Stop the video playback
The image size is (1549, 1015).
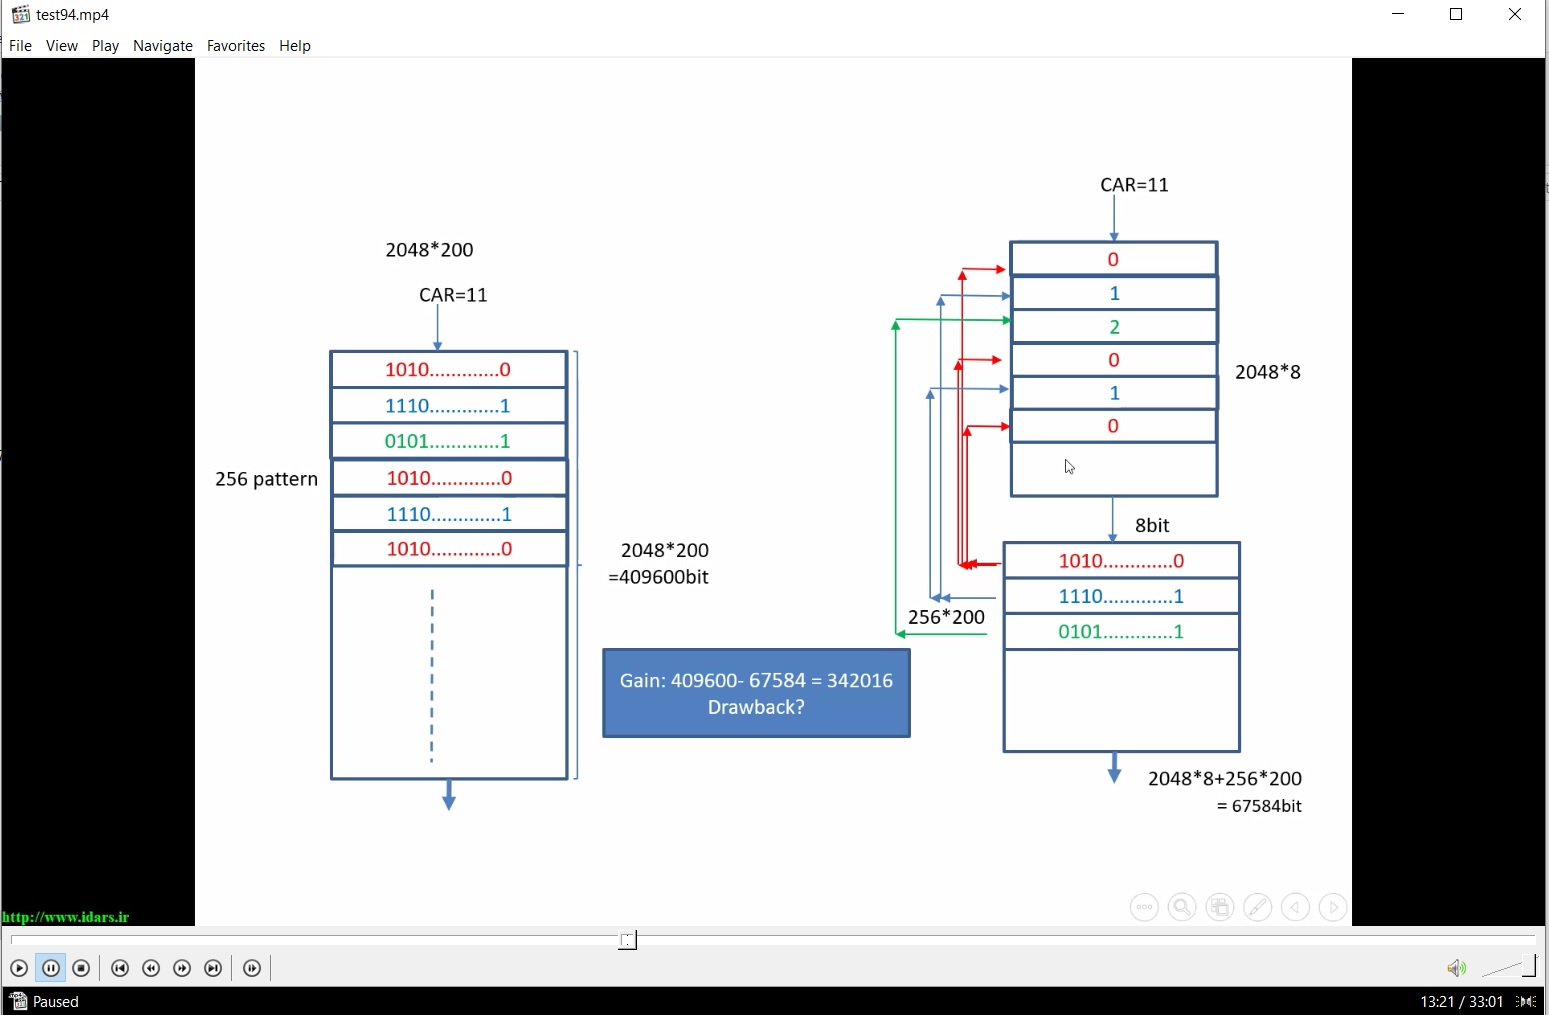tap(82, 968)
